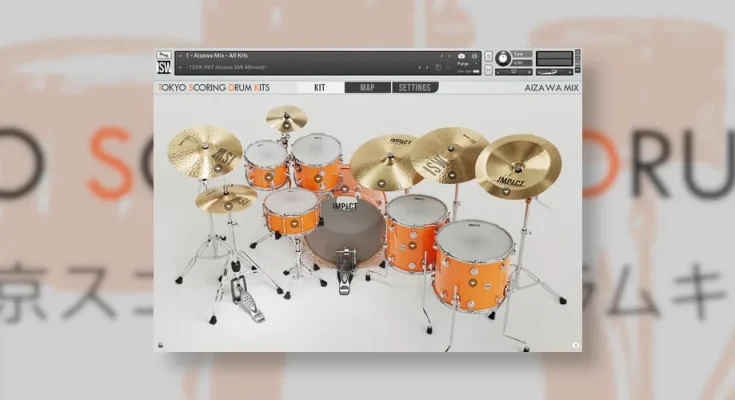Viewport: 735px width, 400px height.
Task: Select the KIT tab
Action: (x=319, y=88)
